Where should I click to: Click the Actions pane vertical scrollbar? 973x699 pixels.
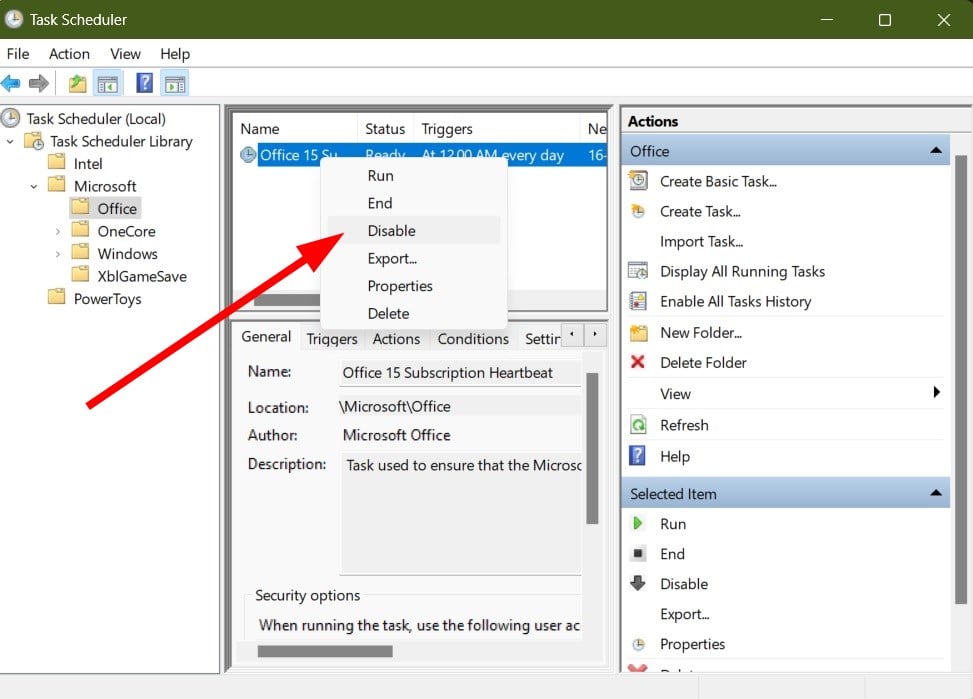click(x=961, y=379)
